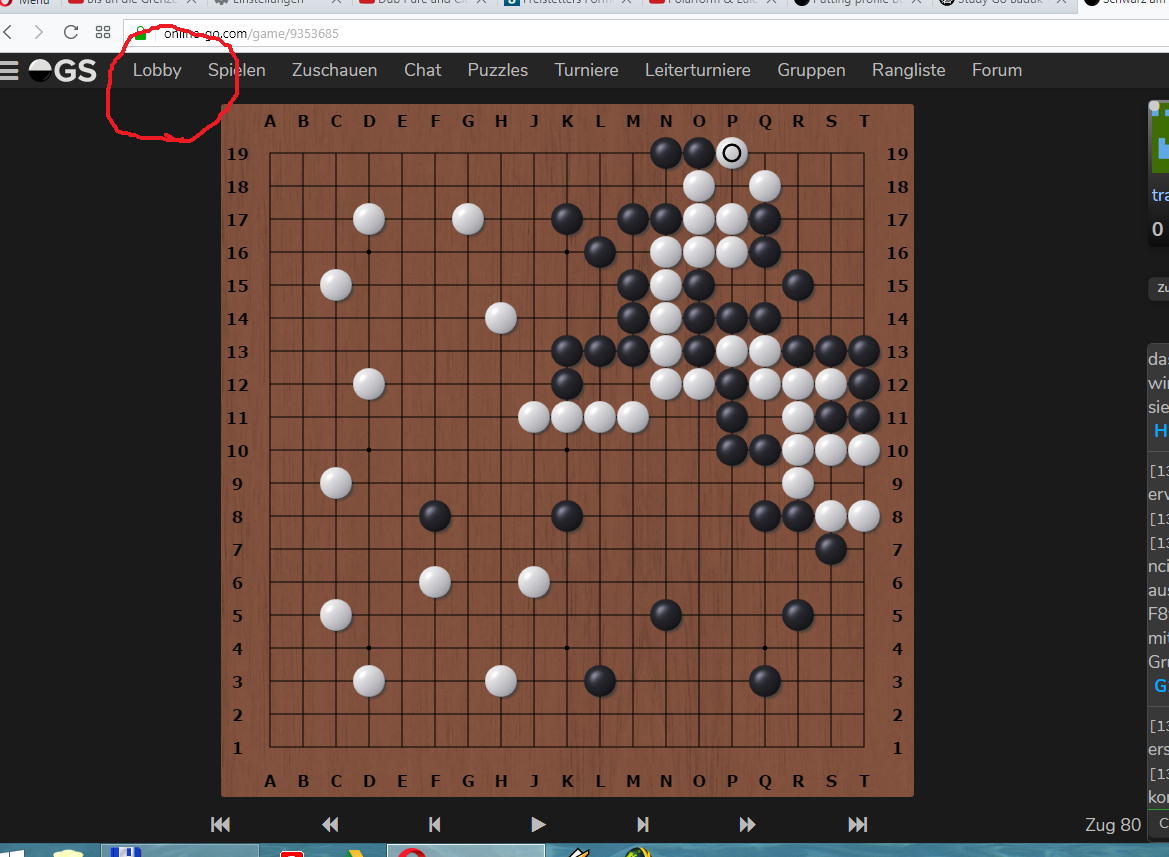Click the marked white stone at P19
The width and height of the screenshot is (1169, 857).
(732, 153)
